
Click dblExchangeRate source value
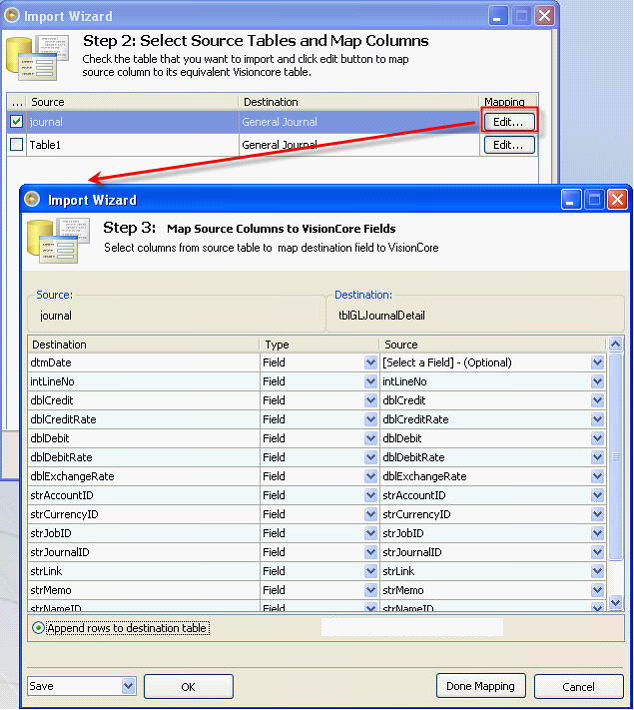click(x=424, y=476)
